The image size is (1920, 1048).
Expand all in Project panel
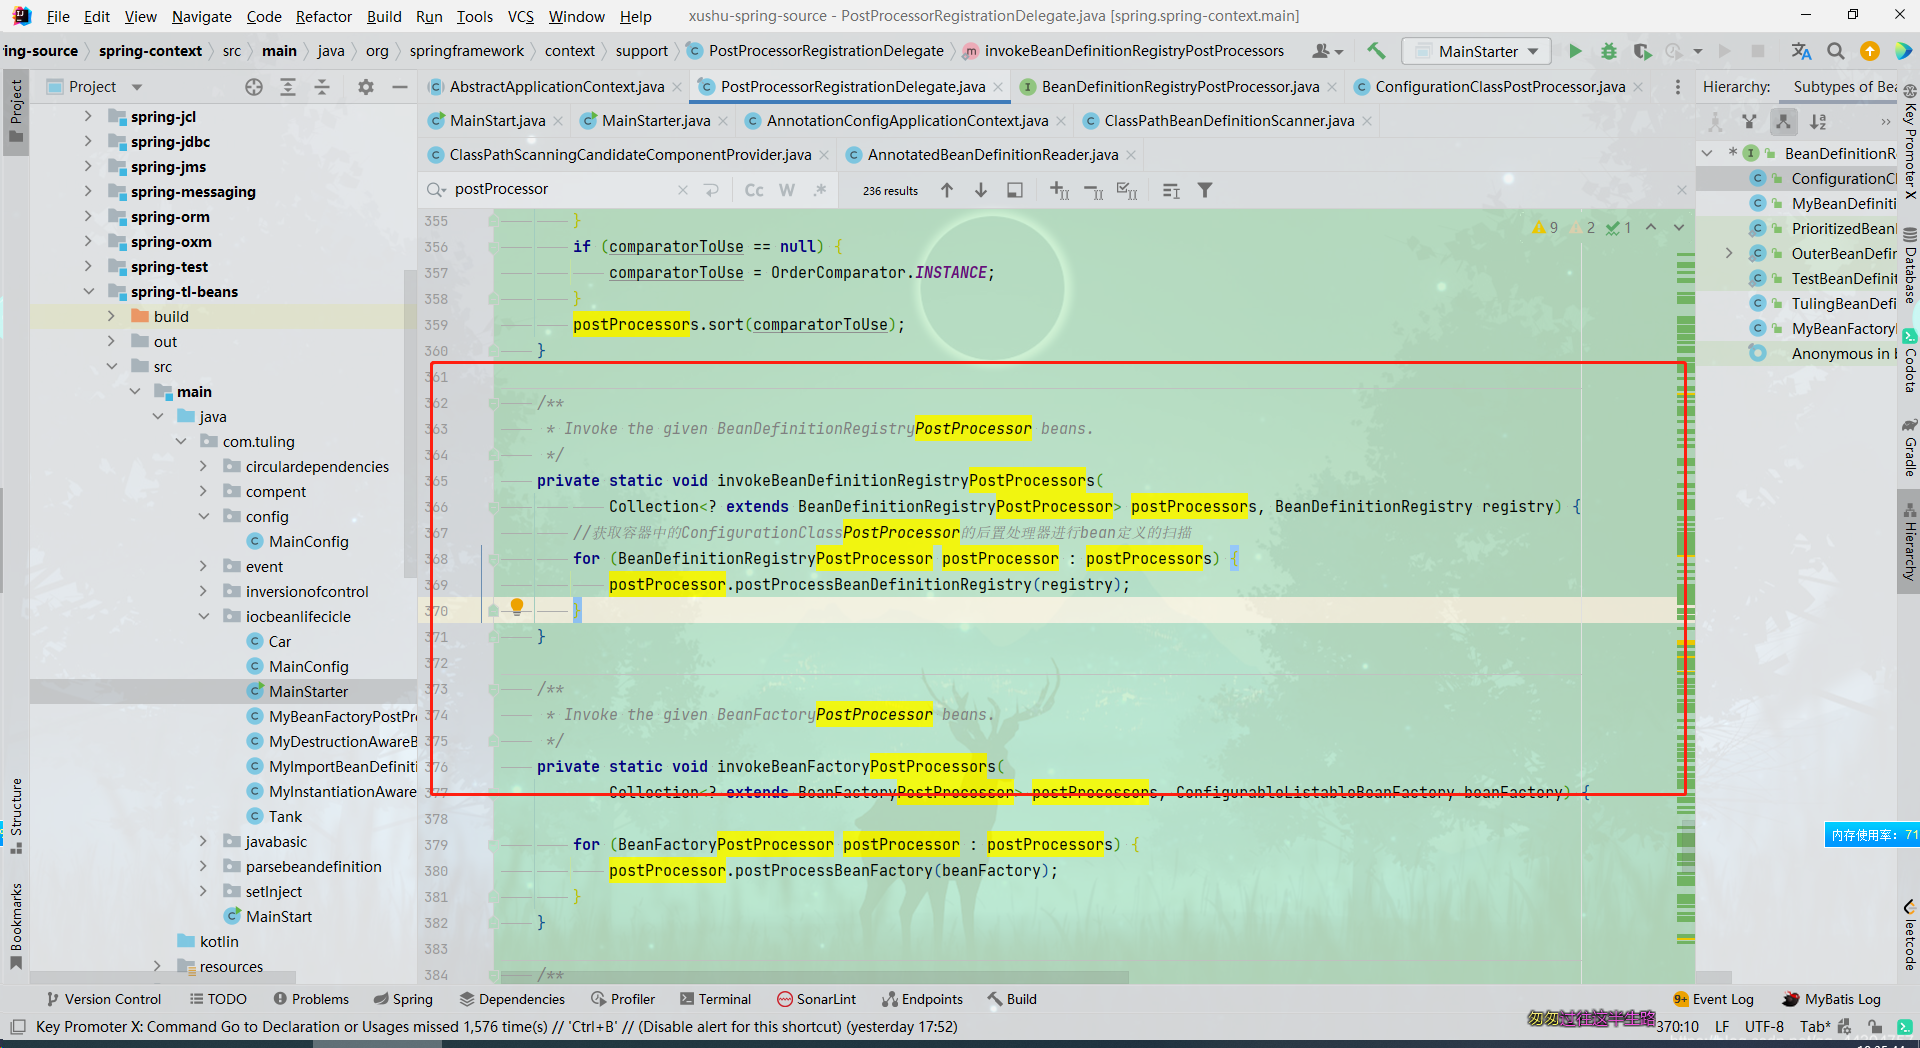point(288,87)
